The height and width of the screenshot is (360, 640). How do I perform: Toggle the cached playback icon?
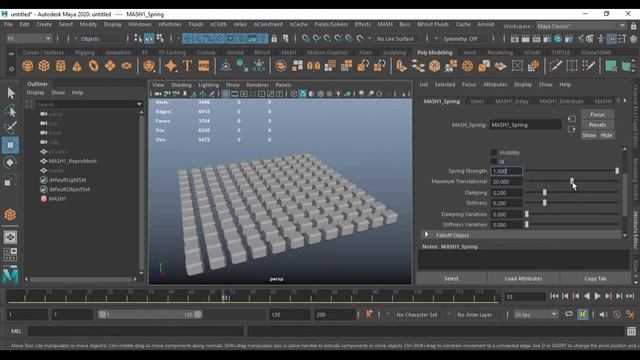(582, 314)
